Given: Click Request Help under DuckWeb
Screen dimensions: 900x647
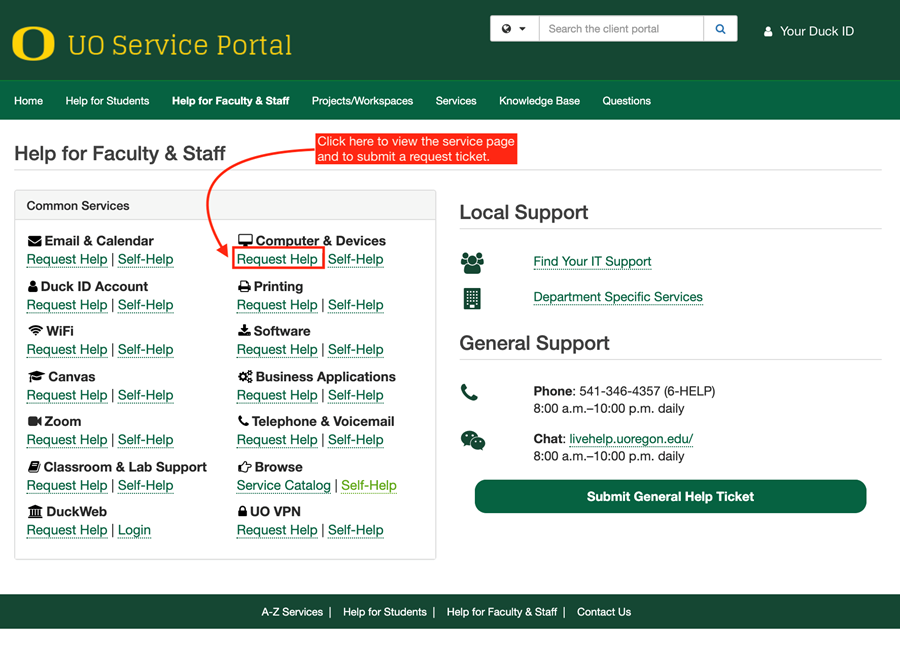Looking at the screenshot, I should pos(67,530).
